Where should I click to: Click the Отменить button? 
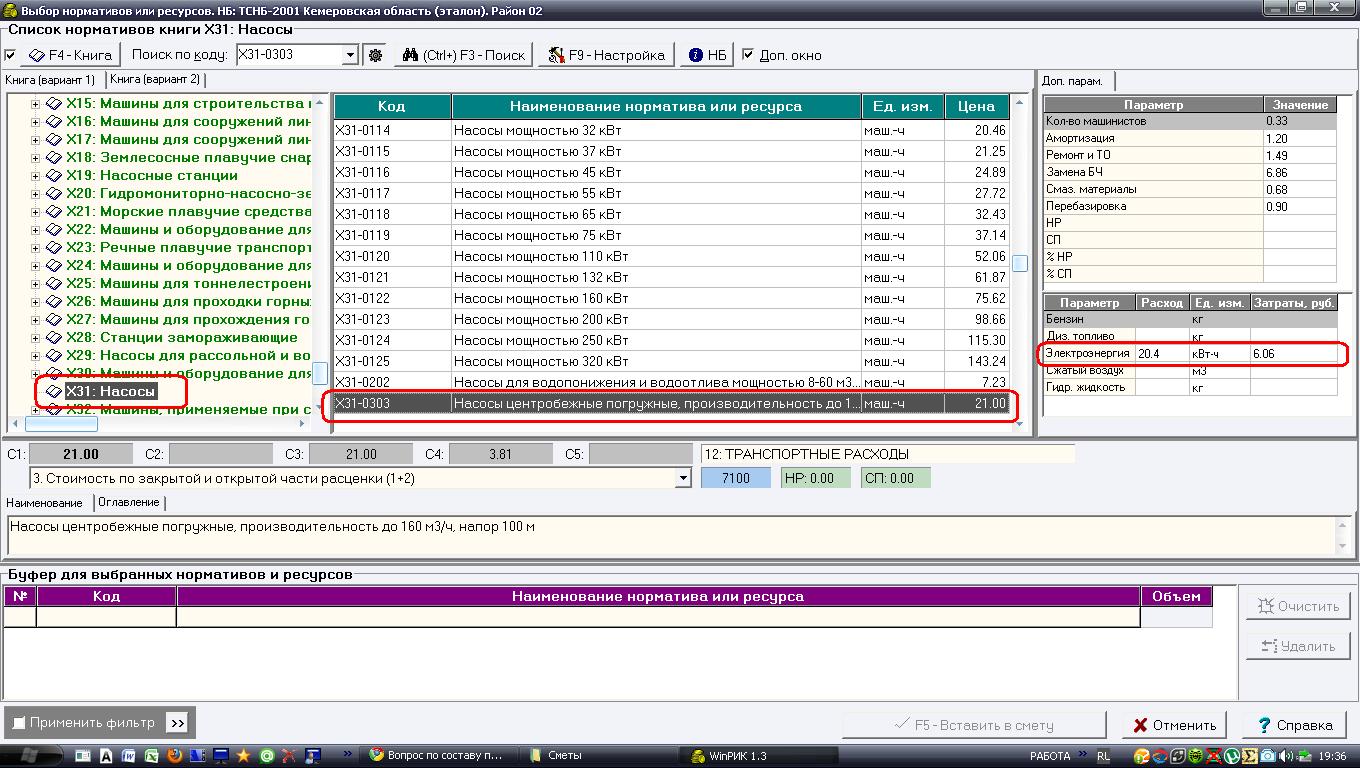pos(1175,725)
